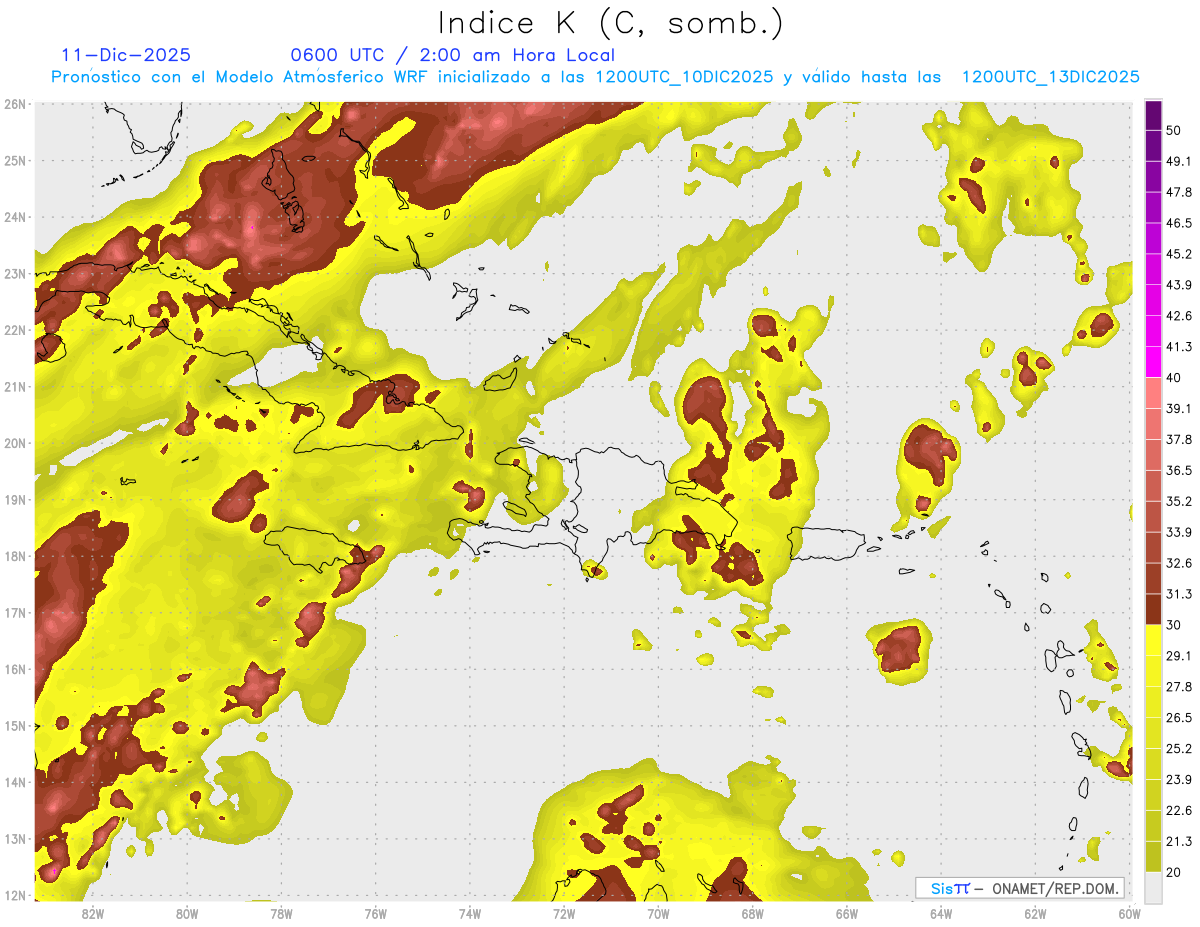
Task: Click the '50' value on the color scale
Action: coord(1175,131)
